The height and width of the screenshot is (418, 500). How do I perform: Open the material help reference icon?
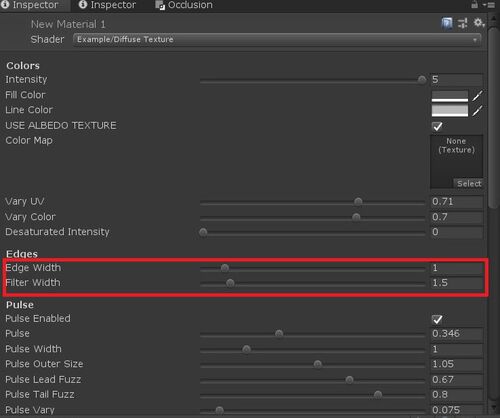tap(447, 23)
